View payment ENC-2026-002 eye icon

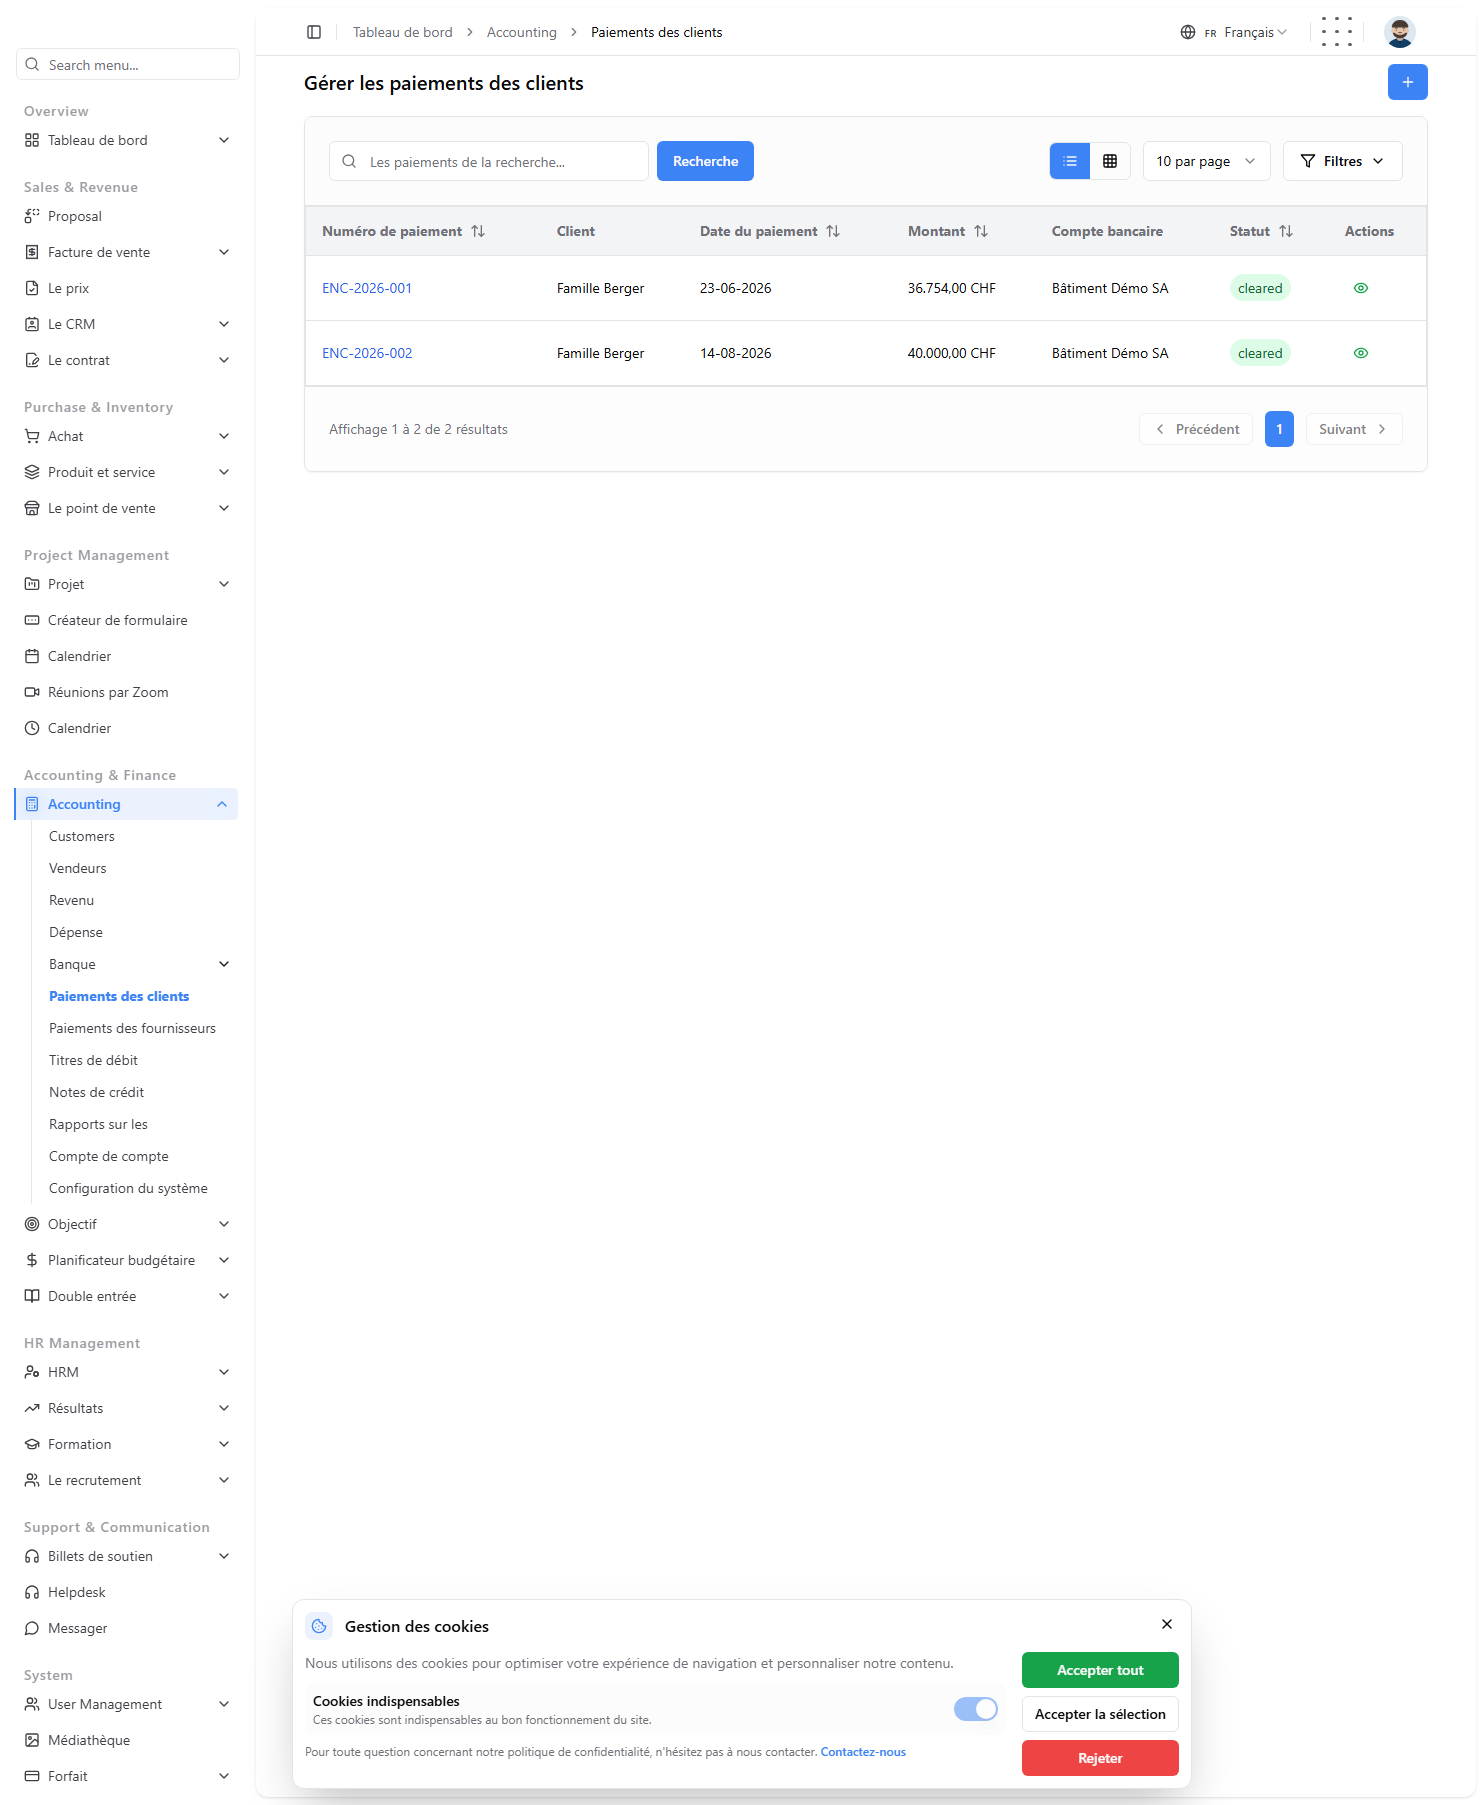click(1361, 353)
